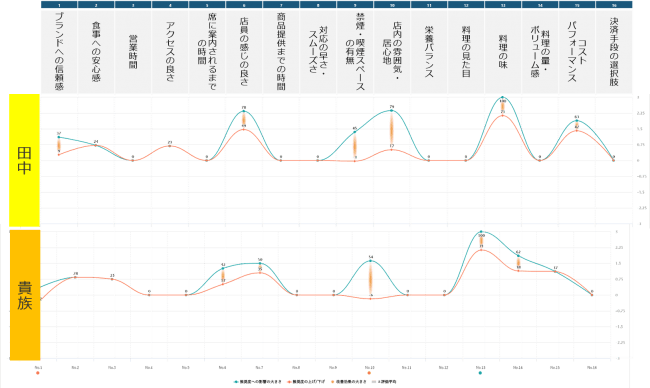This screenshot has width=650, height=388.
Task: Click the teal marker below No.13
Action: coord(480,373)
